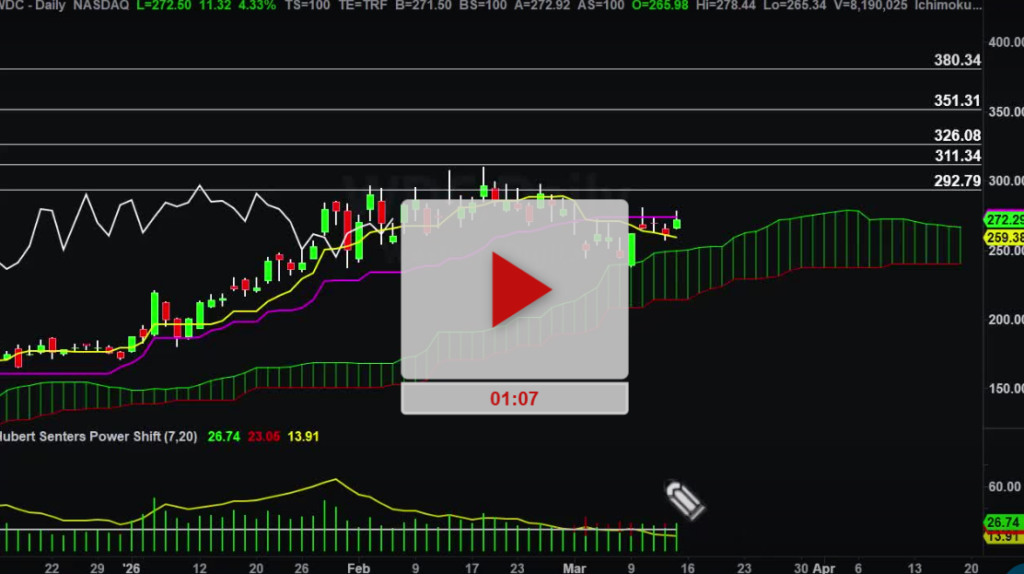Viewport: 1024px width, 574px height.
Task: Click the red play button
Action: (x=520, y=289)
